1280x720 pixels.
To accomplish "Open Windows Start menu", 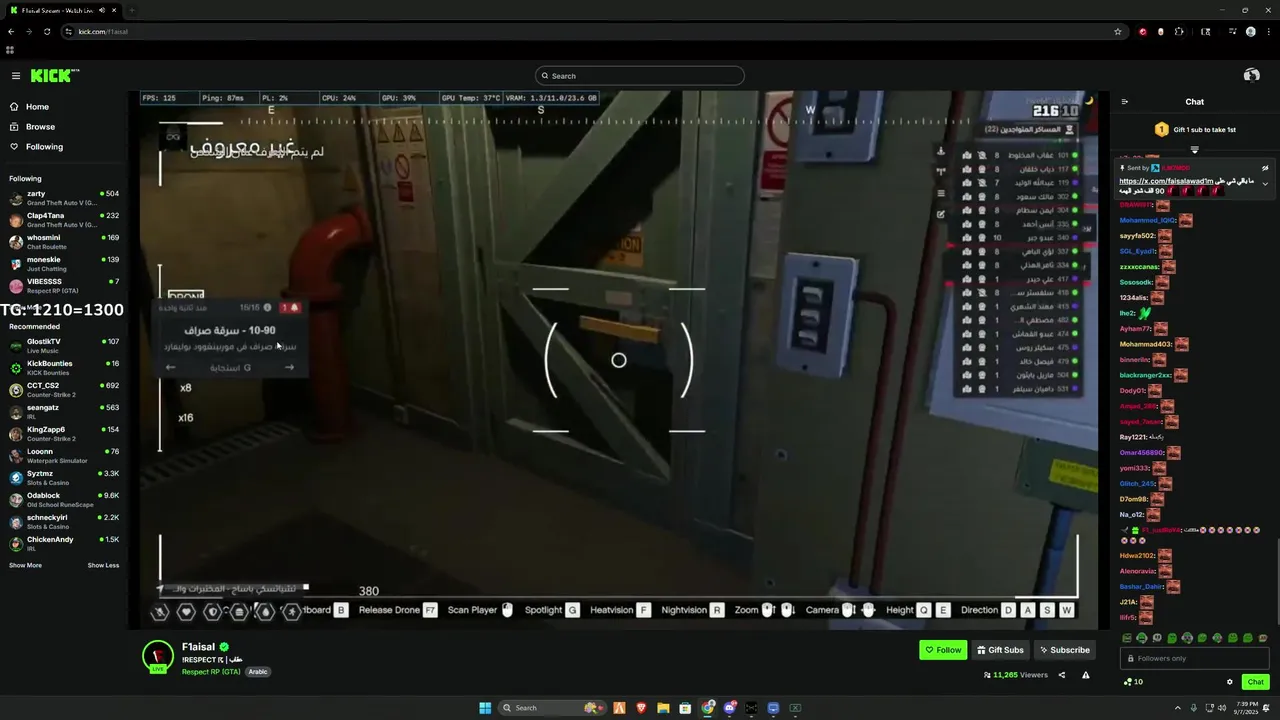I will pyautogui.click(x=485, y=708).
